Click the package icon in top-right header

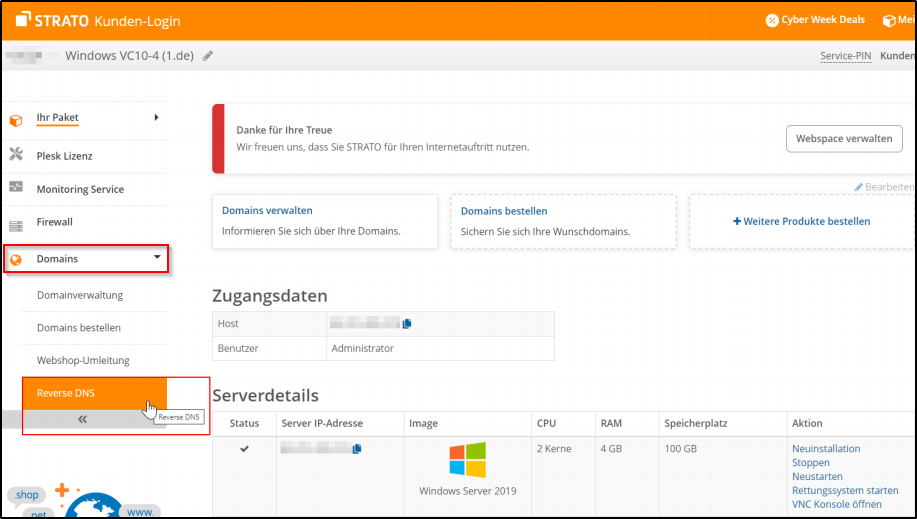(x=889, y=20)
